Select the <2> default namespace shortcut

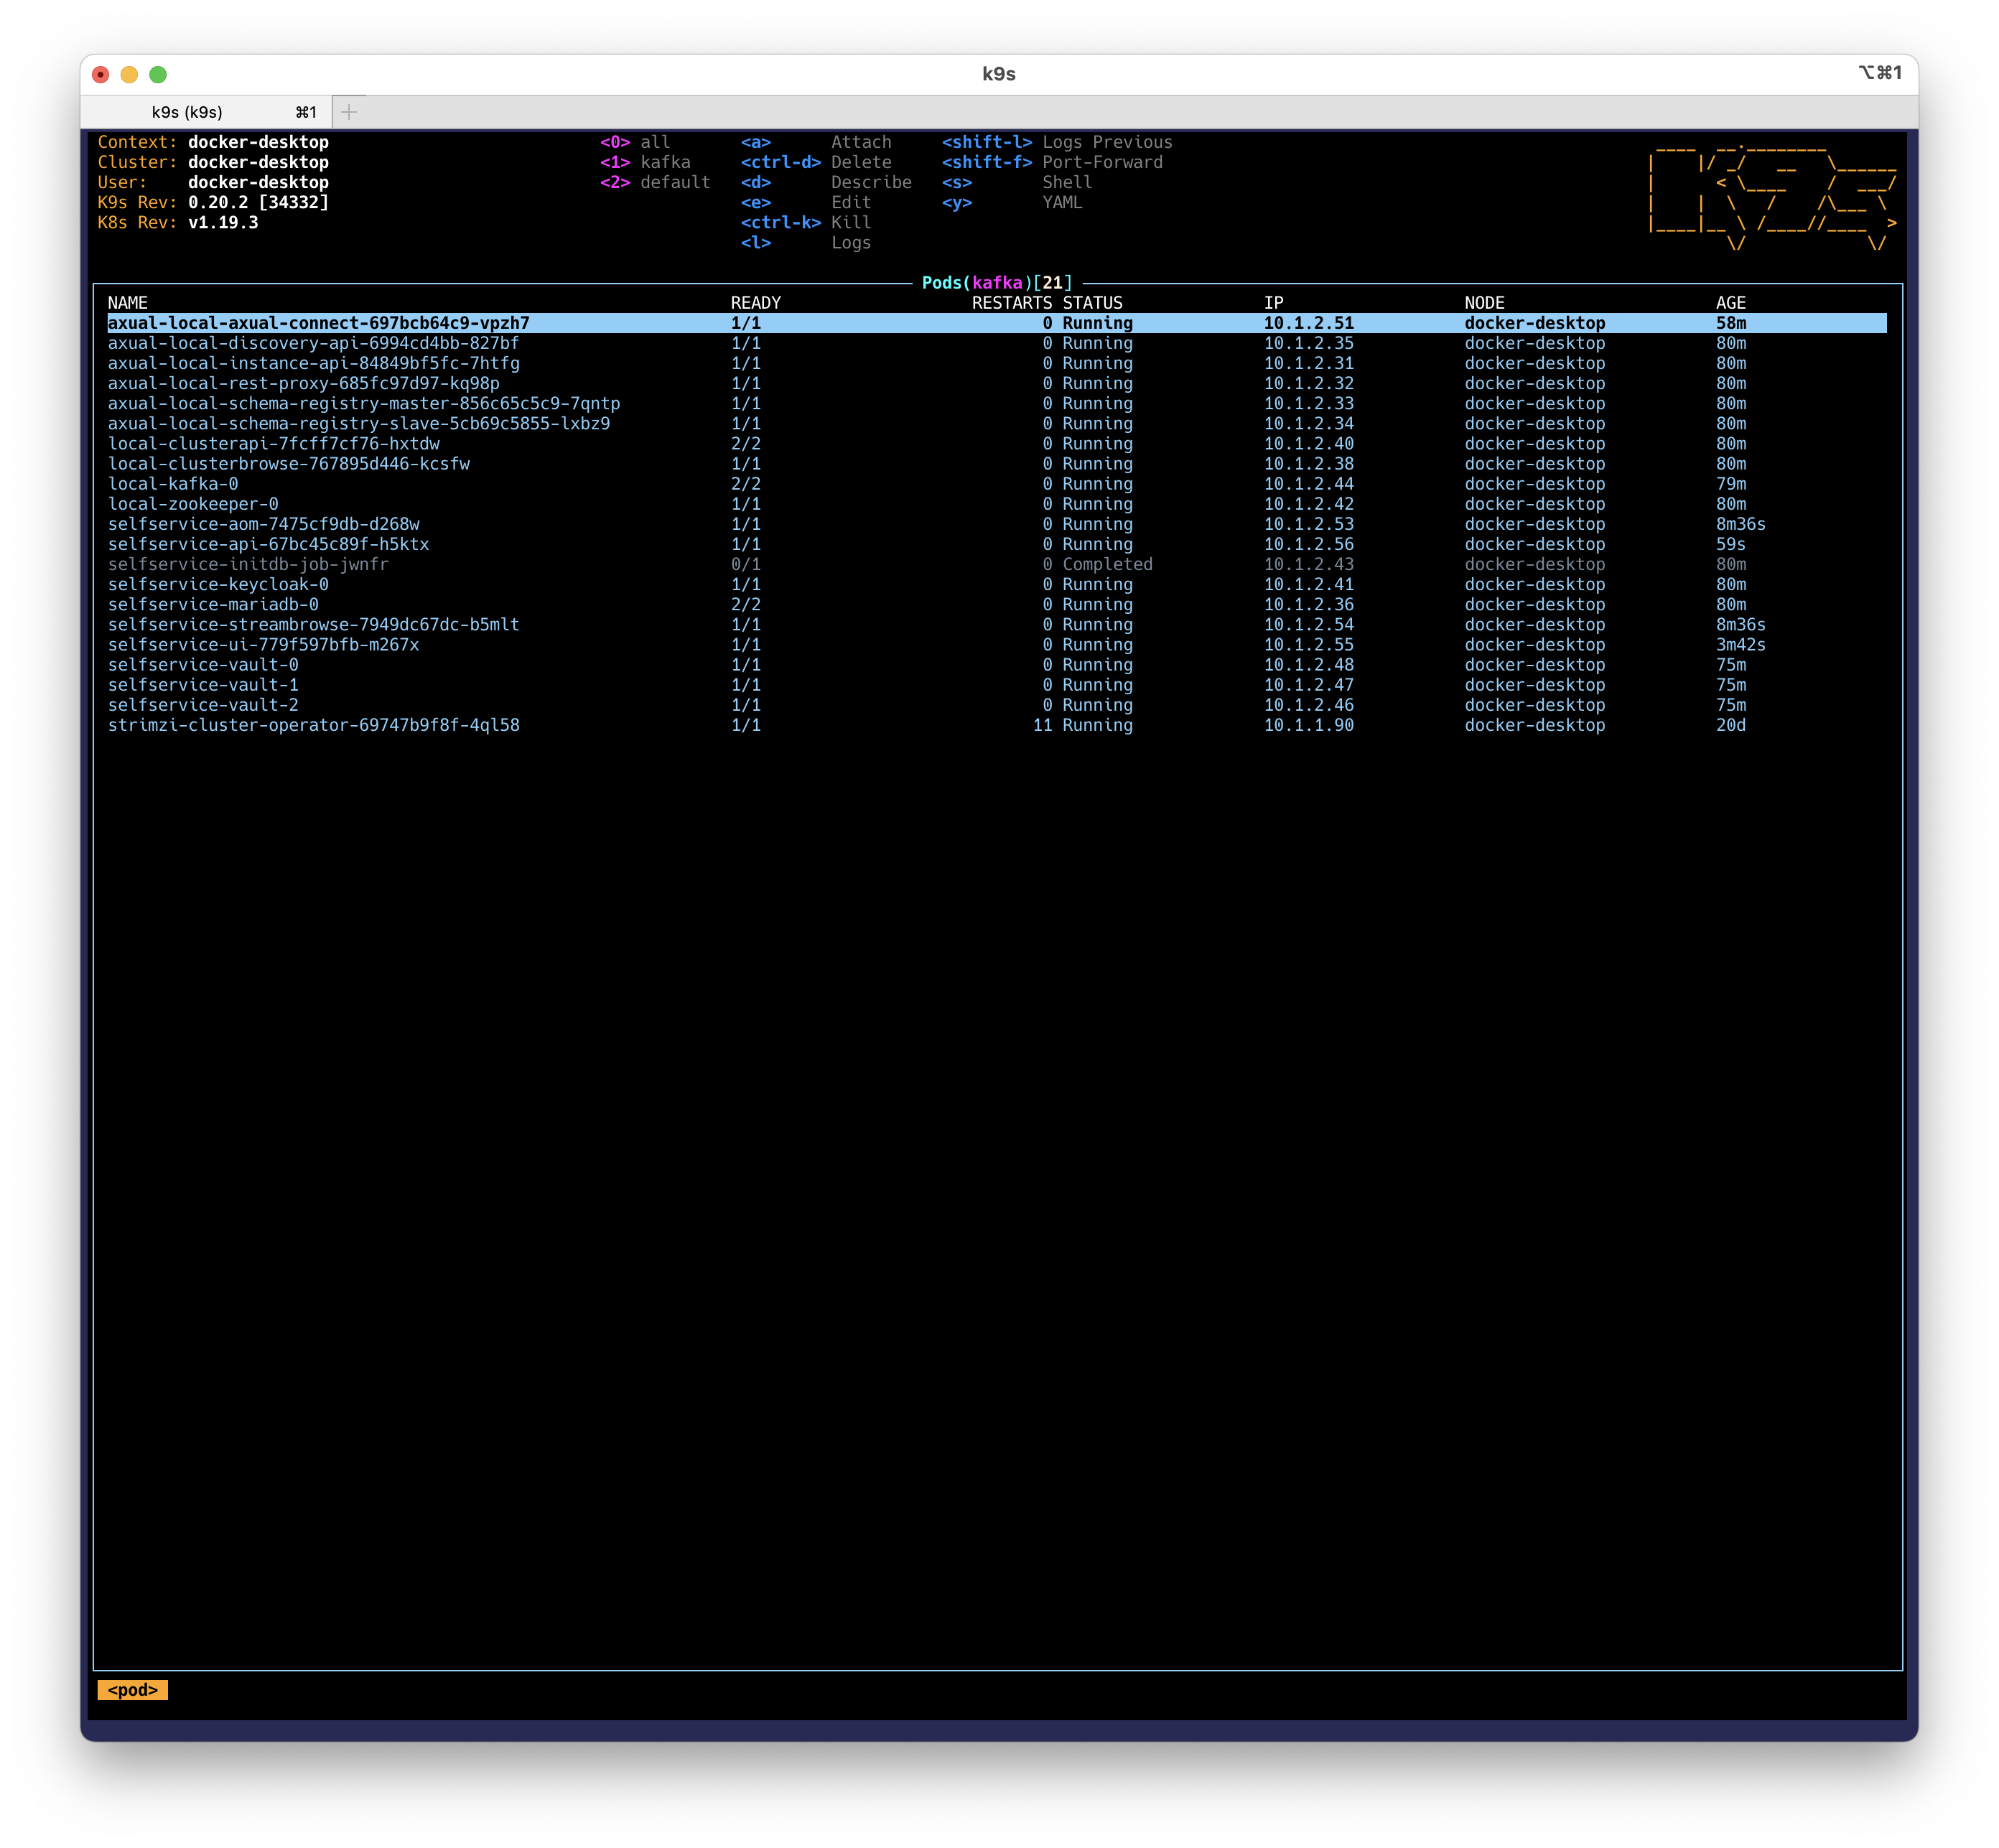(x=655, y=182)
